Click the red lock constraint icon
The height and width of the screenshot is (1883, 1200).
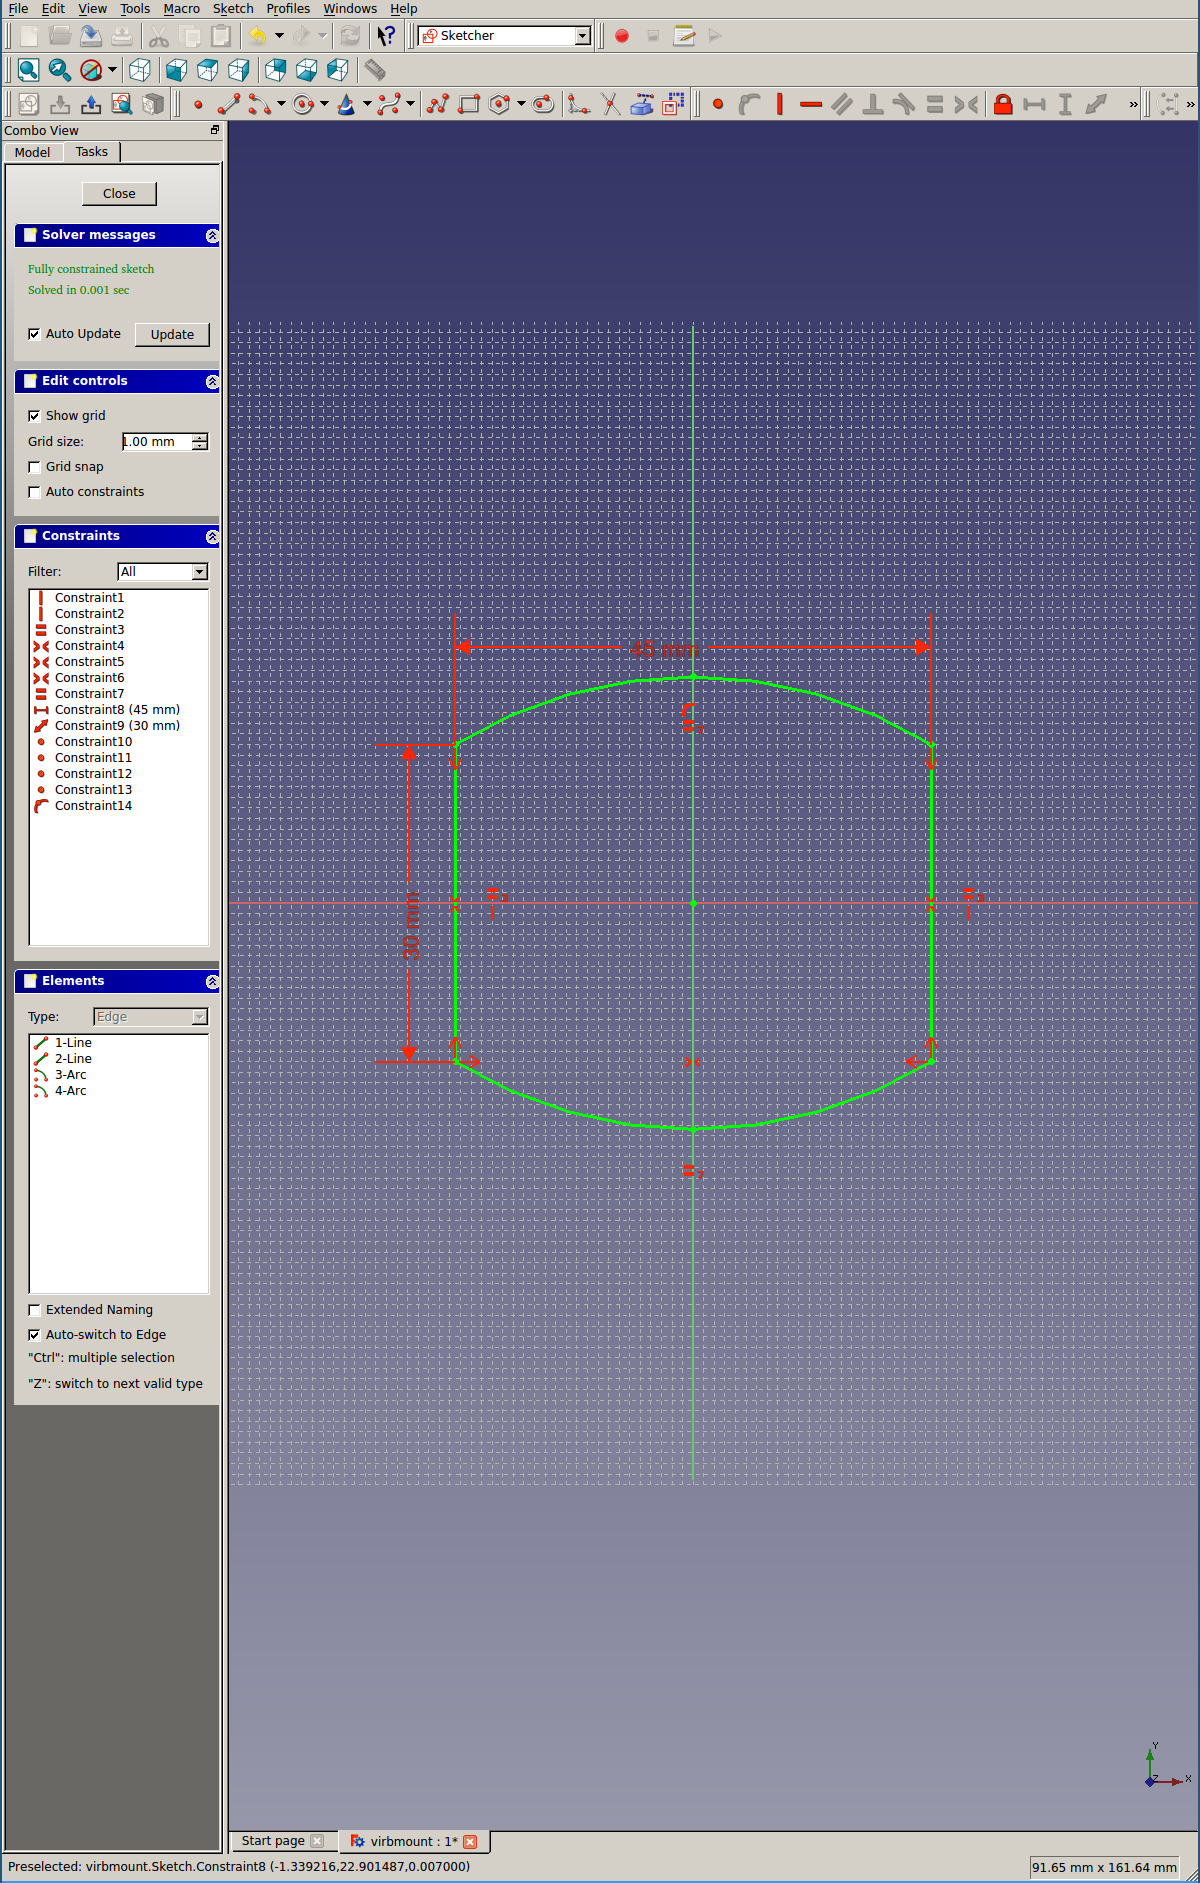(x=1003, y=104)
